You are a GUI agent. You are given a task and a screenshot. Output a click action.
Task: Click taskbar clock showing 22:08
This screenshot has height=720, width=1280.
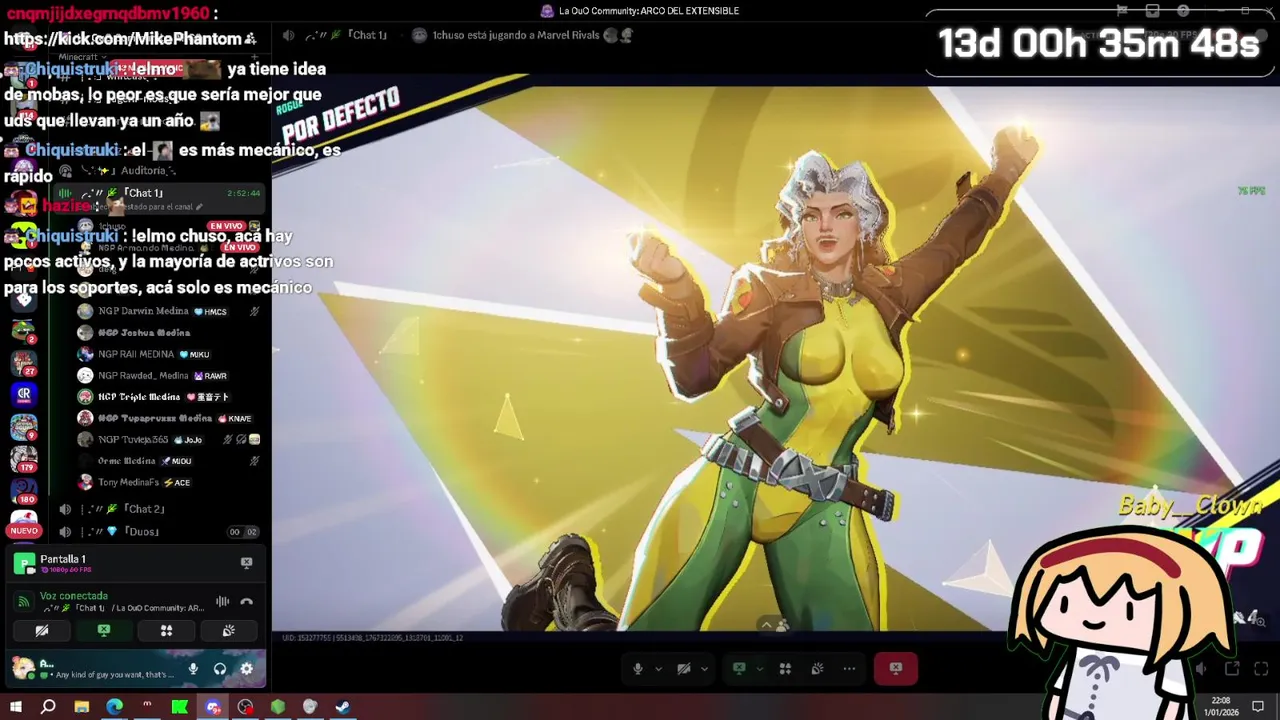pyautogui.click(x=1221, y=707)
